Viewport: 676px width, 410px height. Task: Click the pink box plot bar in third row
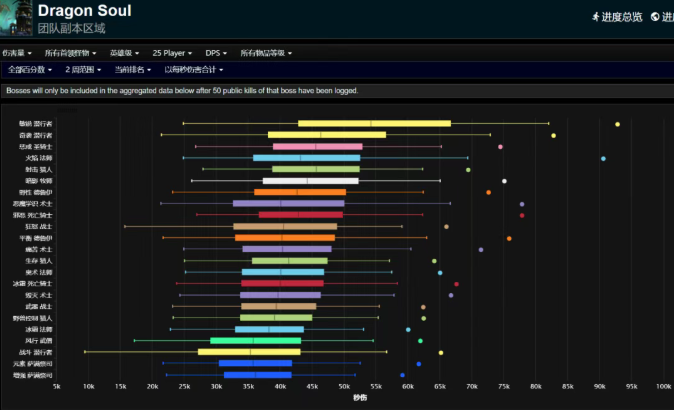[317, 147]
